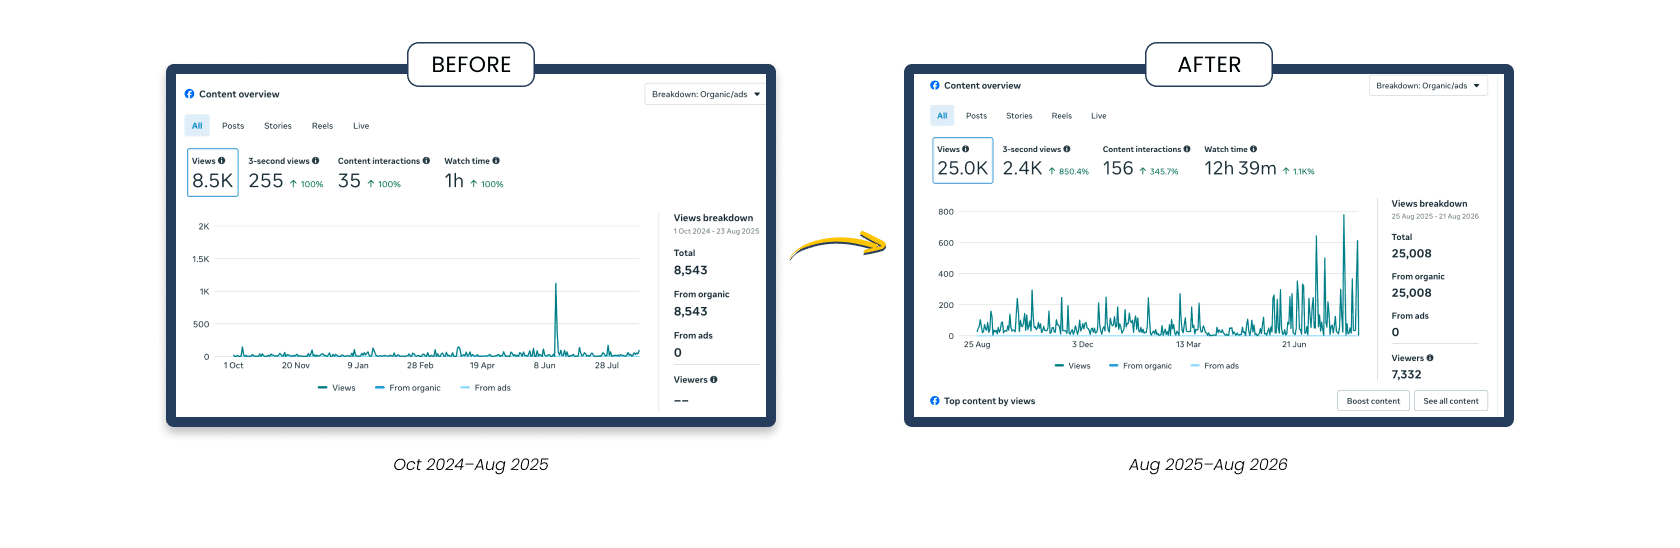The height and width of the screenshot is (548, 1680).
Task: Click info icon next to AFTER 3-second views
Action: click(1067, 149)
